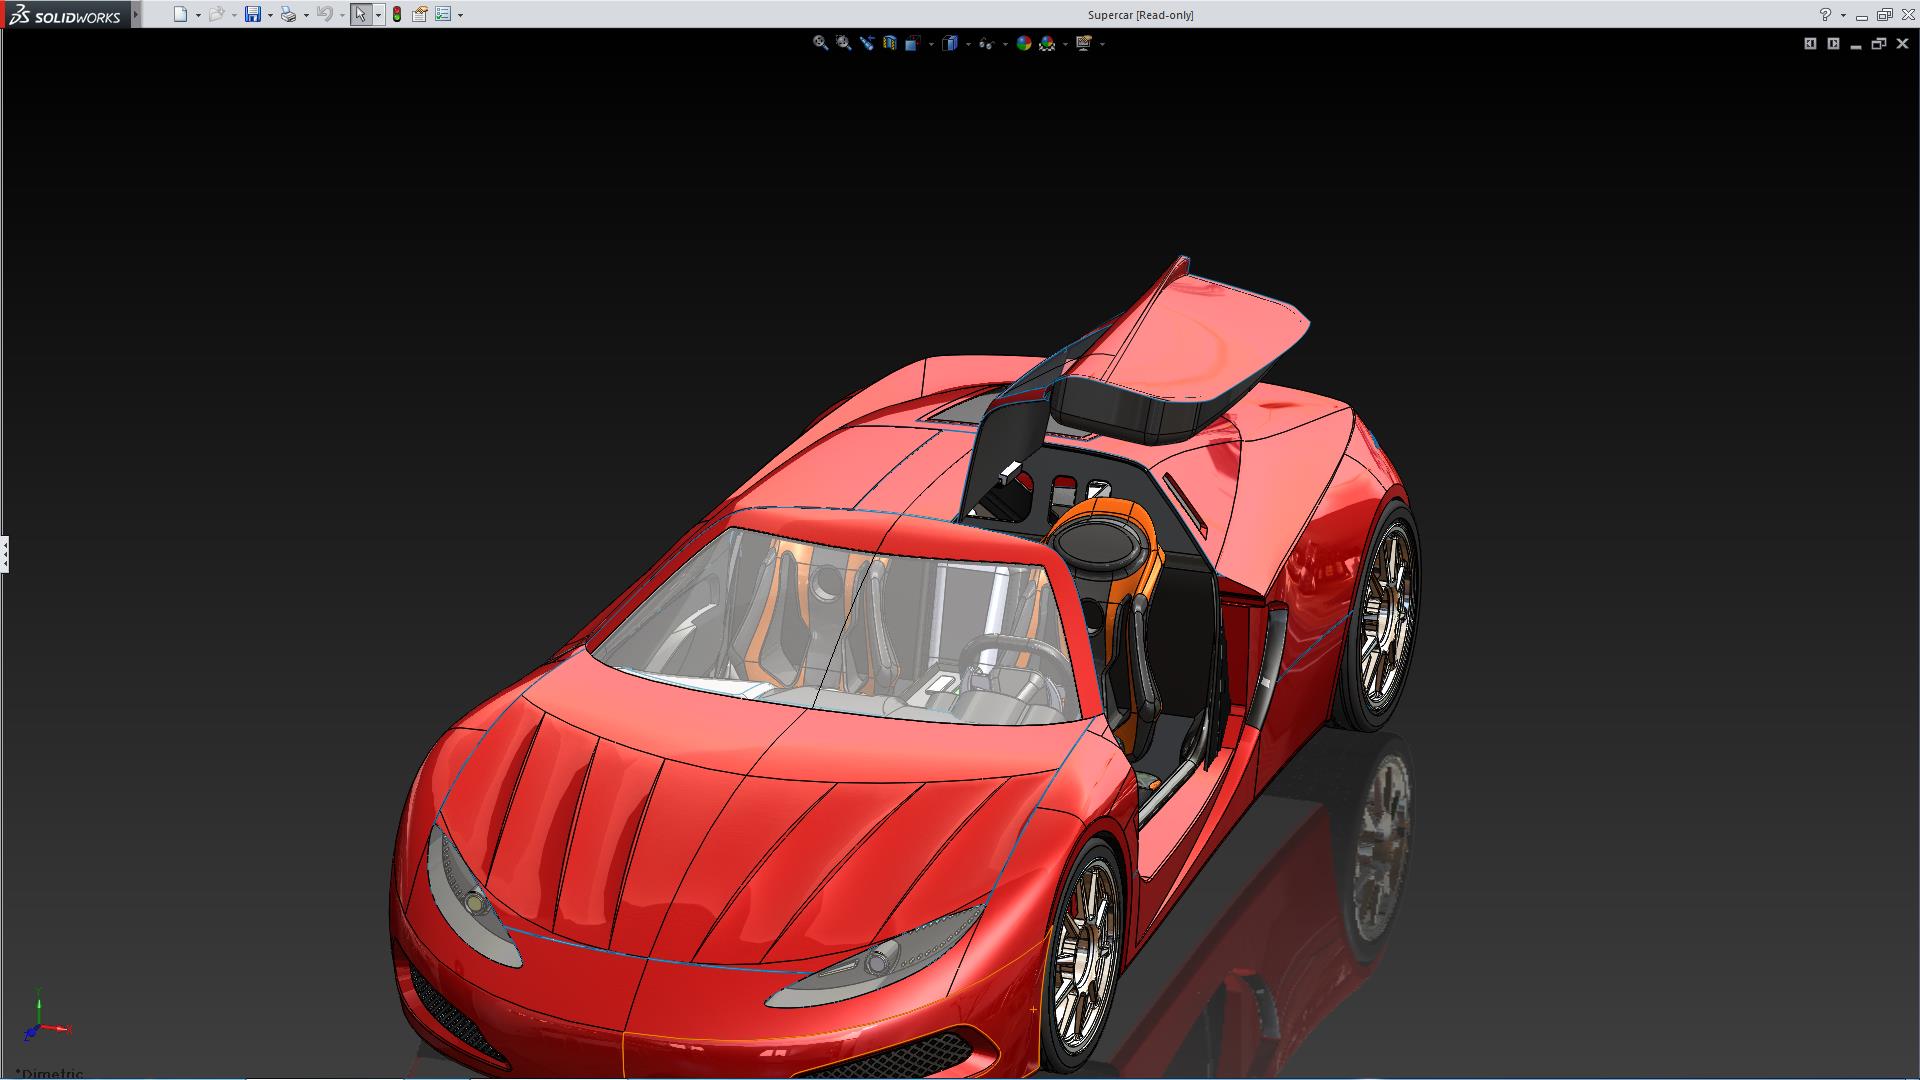Click the Print icon in toolbar

pyautogui.click(x=288, y=14)
